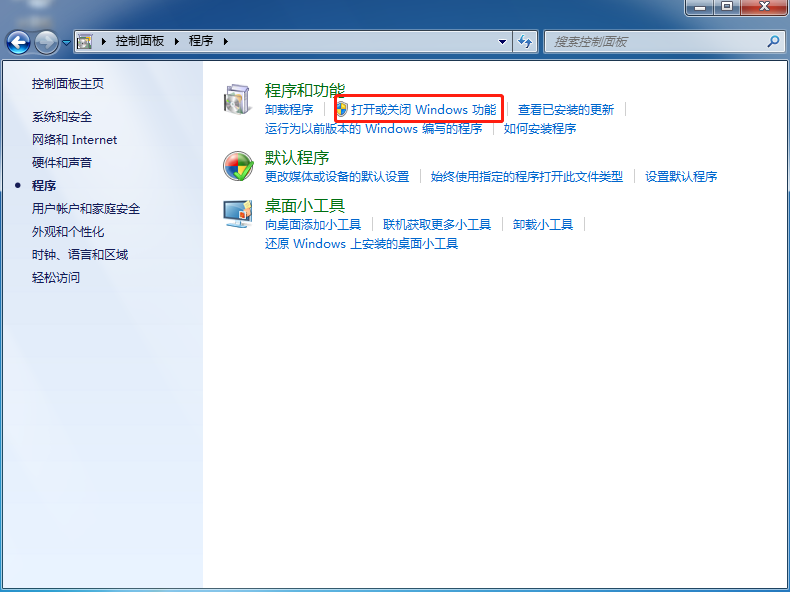Click the 卸载程序 link
Image resolution: width=790 pixels, height=592 pixels.
tap(289, 109)
